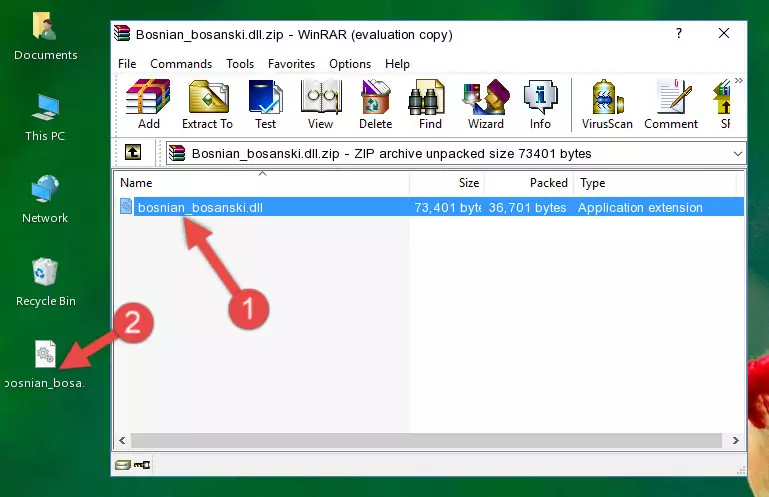Go up one folder level

(133, 153)
